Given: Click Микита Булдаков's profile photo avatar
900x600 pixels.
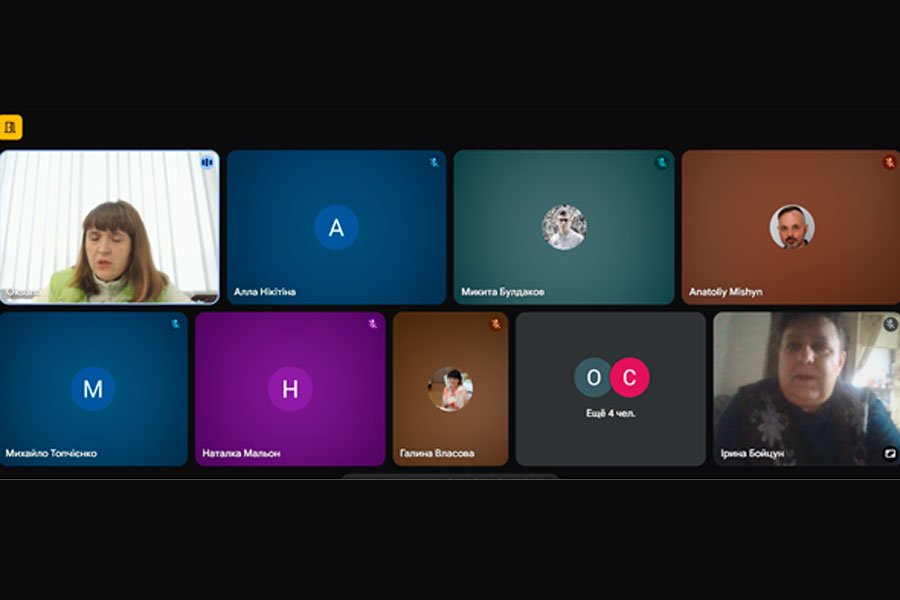Looking at the screenshot, I should click(564, 227).
